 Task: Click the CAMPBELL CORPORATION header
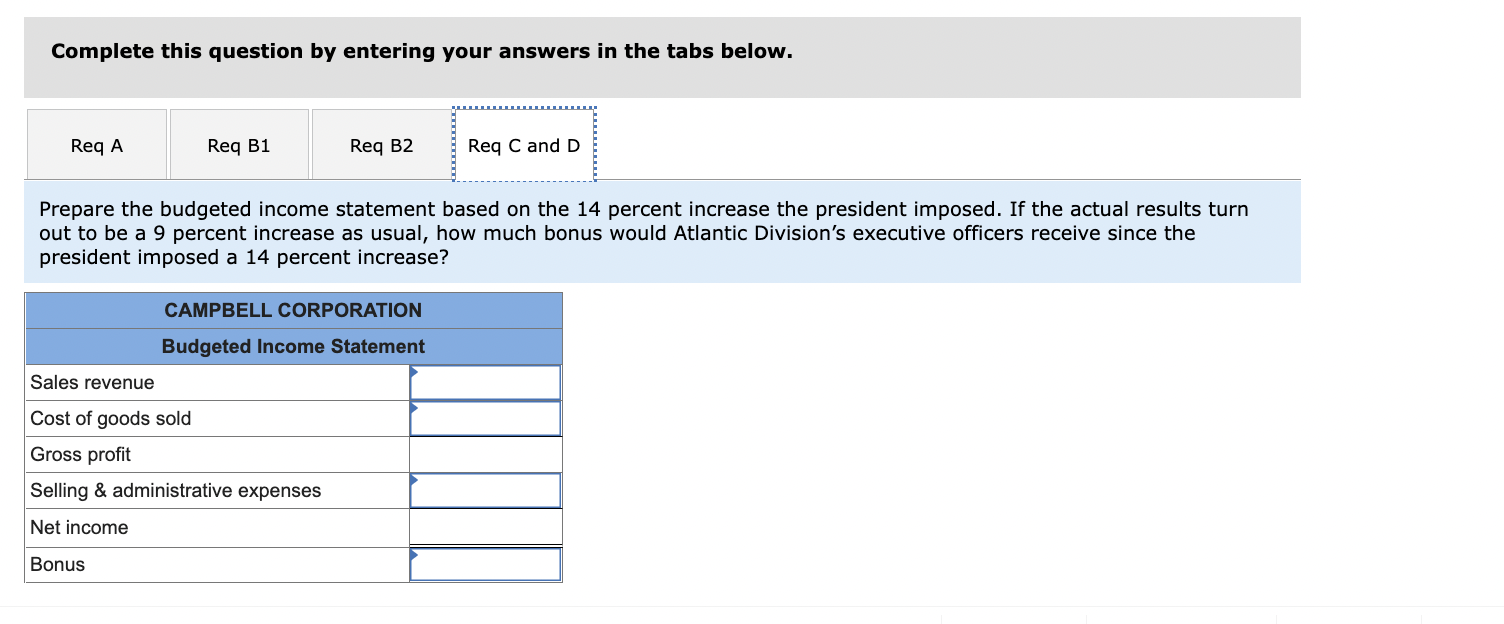(x=294, y=310)
